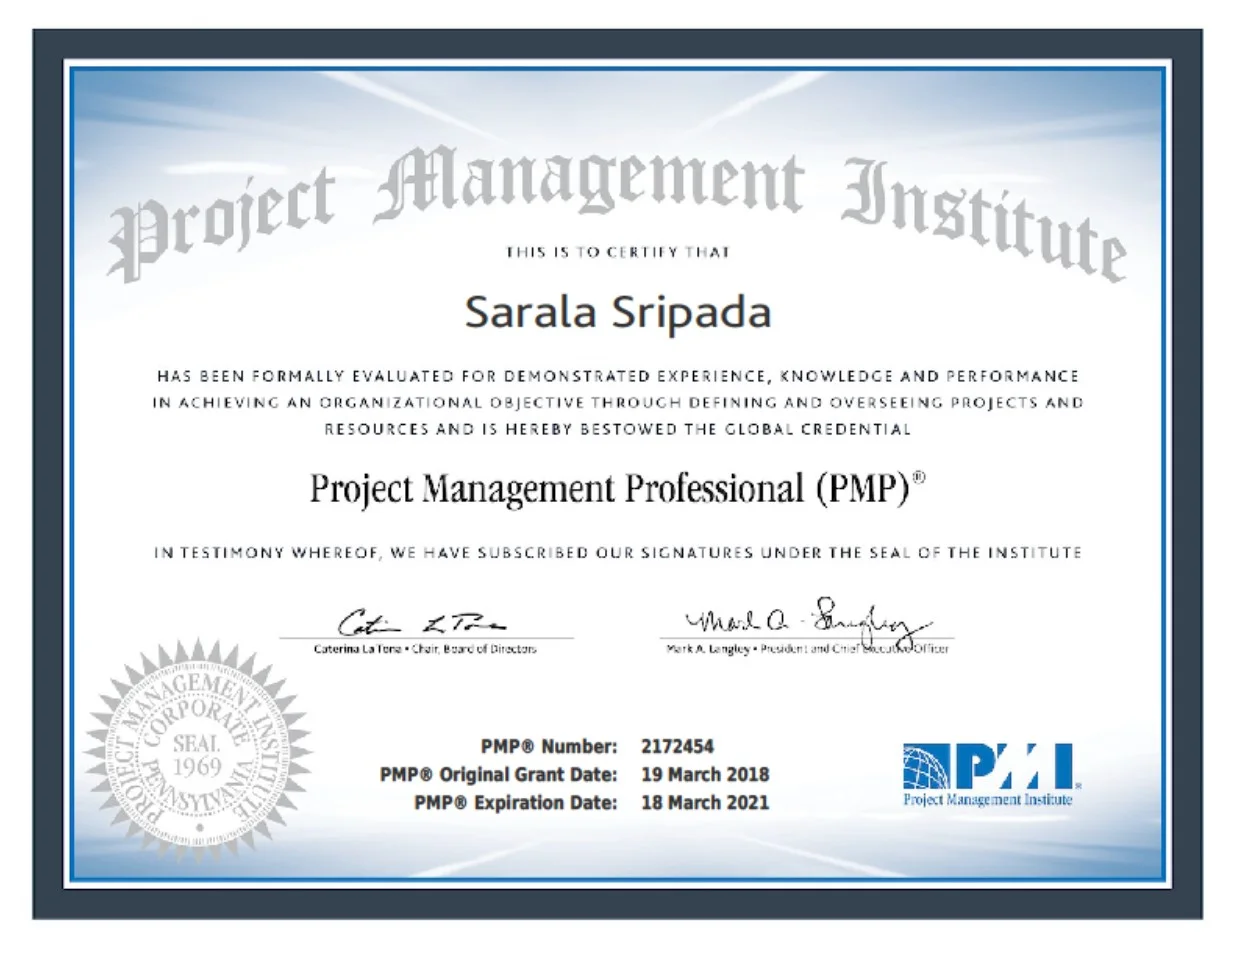The height and width of the screenshot is (956, 1238).
Task: Click the Project Management Professional (PMP) title
Action: (618, 489)
